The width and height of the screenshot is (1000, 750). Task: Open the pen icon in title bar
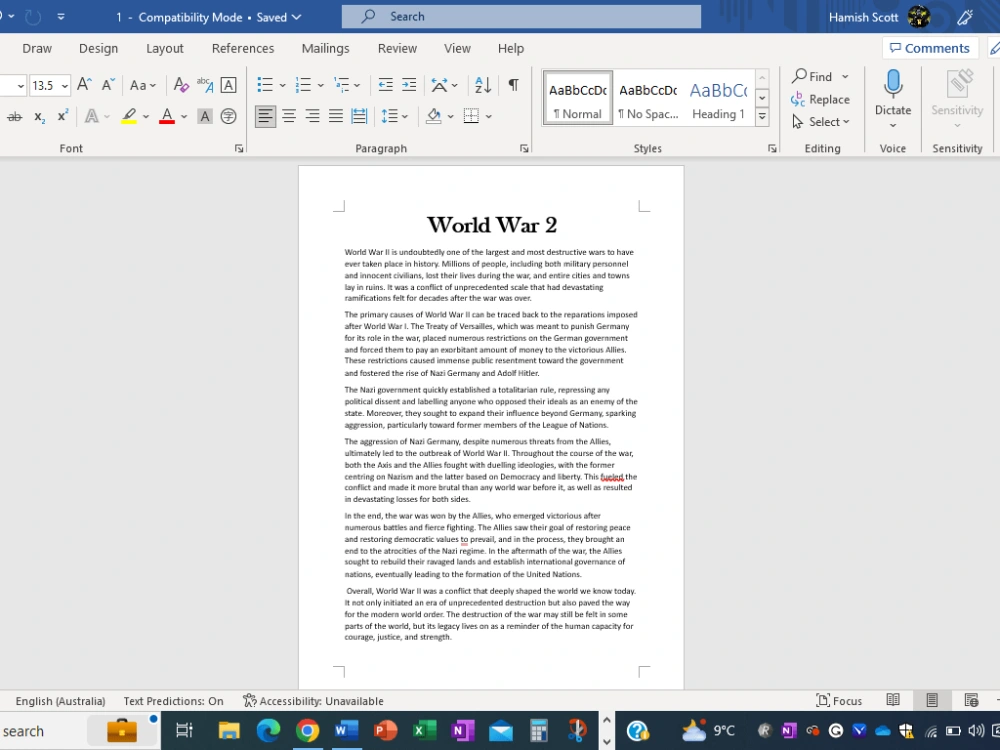pyautogui.click(x=965, y=17)
